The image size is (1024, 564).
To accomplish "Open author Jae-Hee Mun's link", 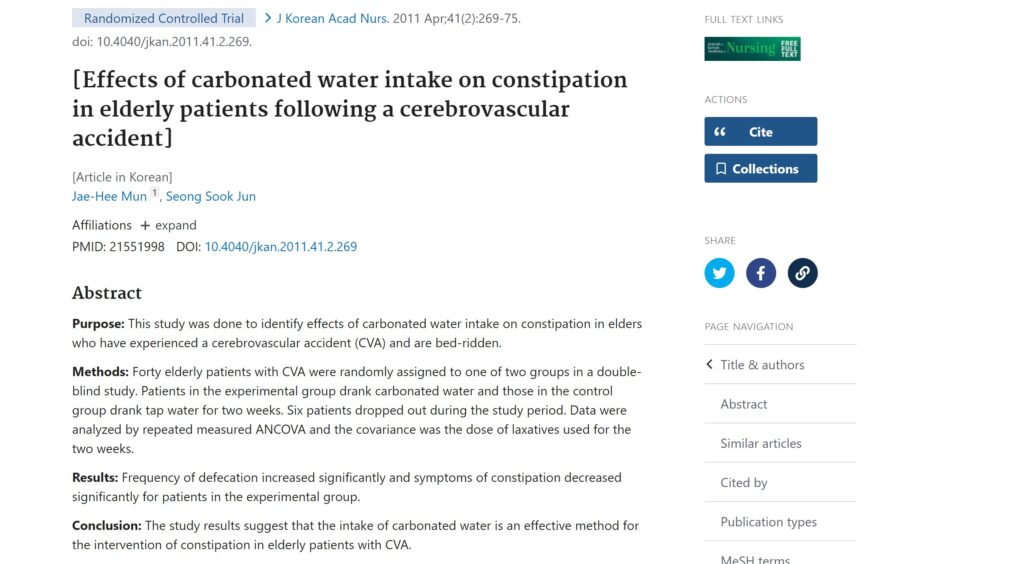I will pos(109,196).
